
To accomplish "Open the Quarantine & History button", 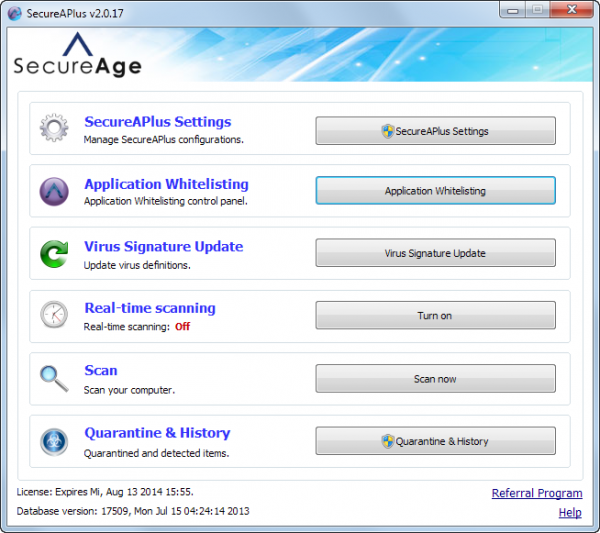I will tap(435, 441).
